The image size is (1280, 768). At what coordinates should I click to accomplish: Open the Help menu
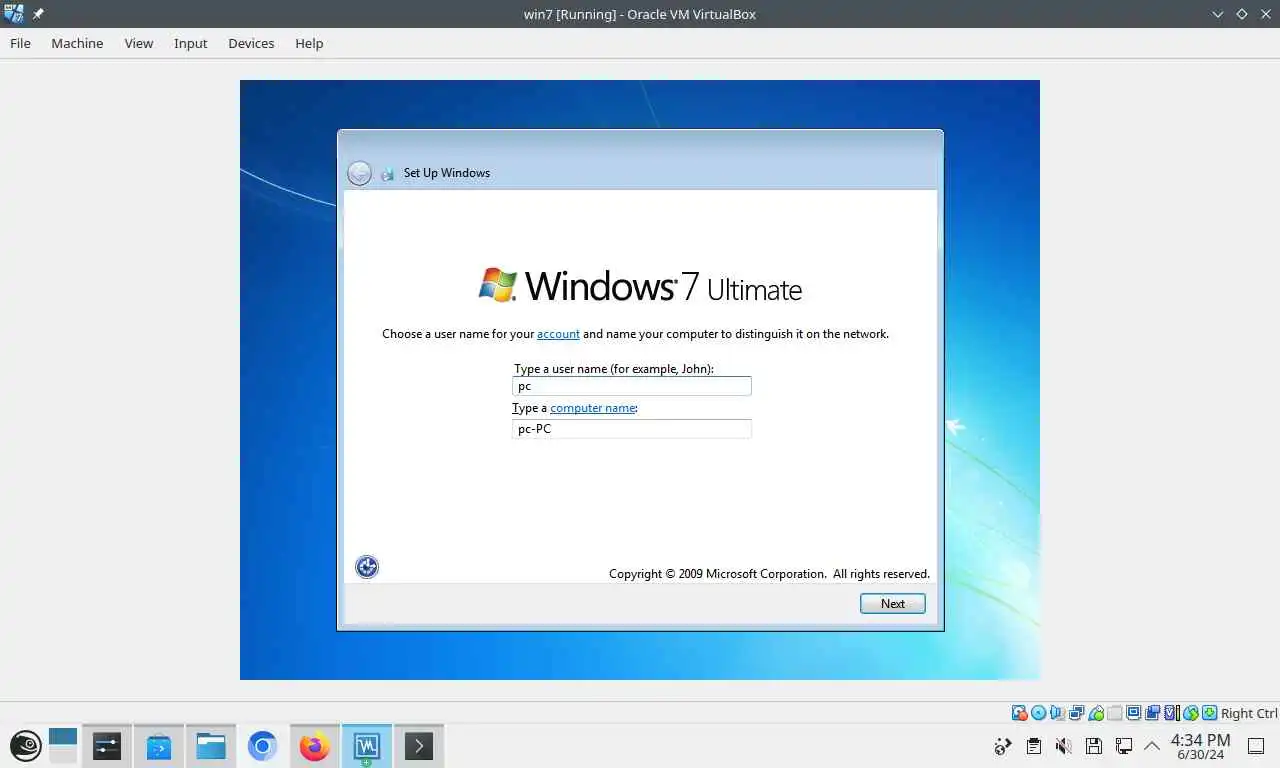(309, 43)
